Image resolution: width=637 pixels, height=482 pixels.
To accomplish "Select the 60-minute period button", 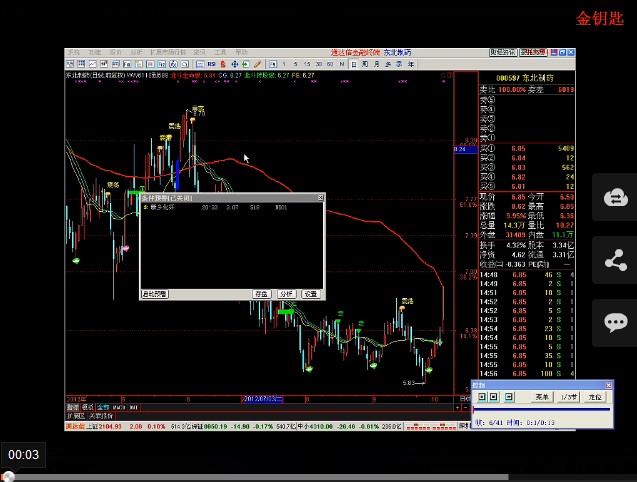I will click(330, 64).
